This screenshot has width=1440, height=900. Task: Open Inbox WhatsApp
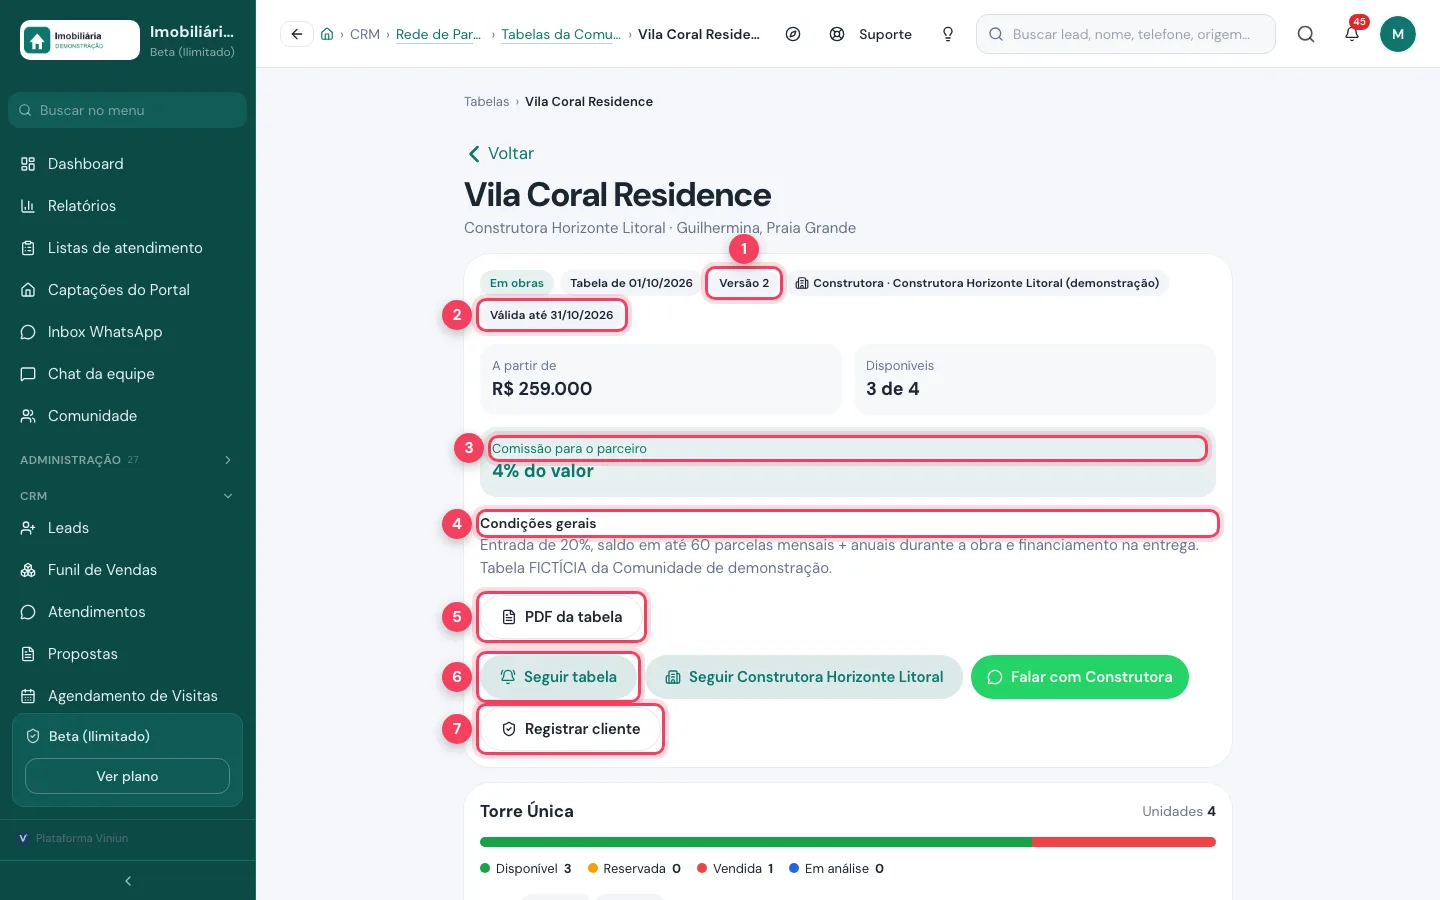point(128,332)
